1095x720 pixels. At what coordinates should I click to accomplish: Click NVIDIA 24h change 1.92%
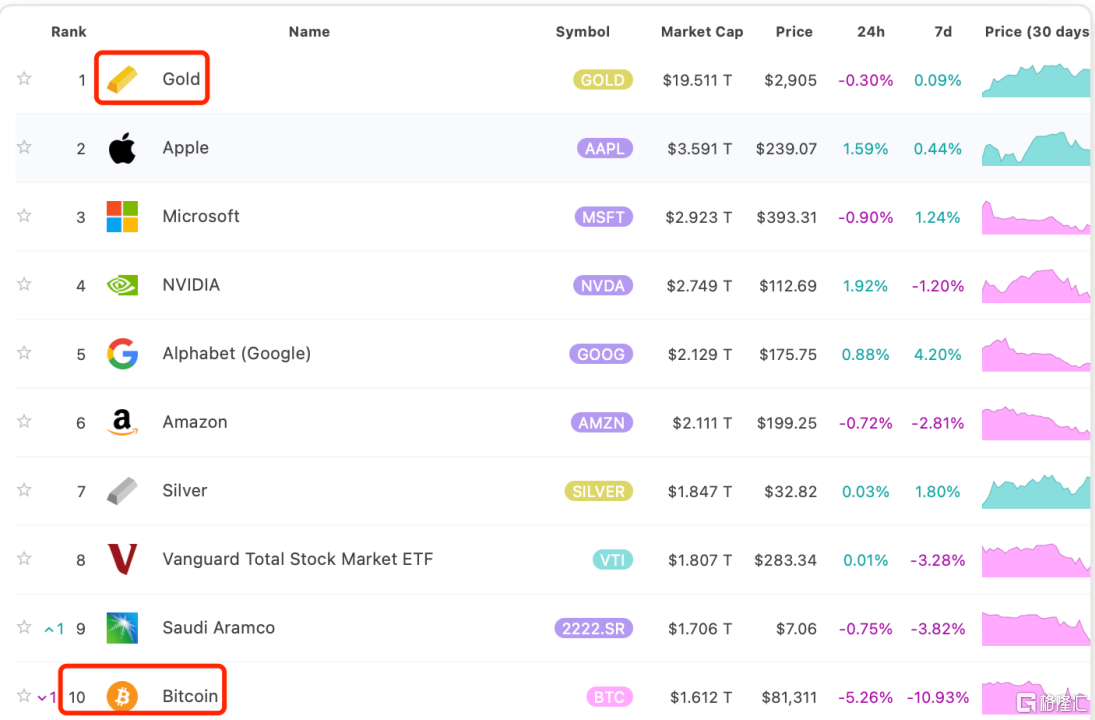click(x=865, y=286)
